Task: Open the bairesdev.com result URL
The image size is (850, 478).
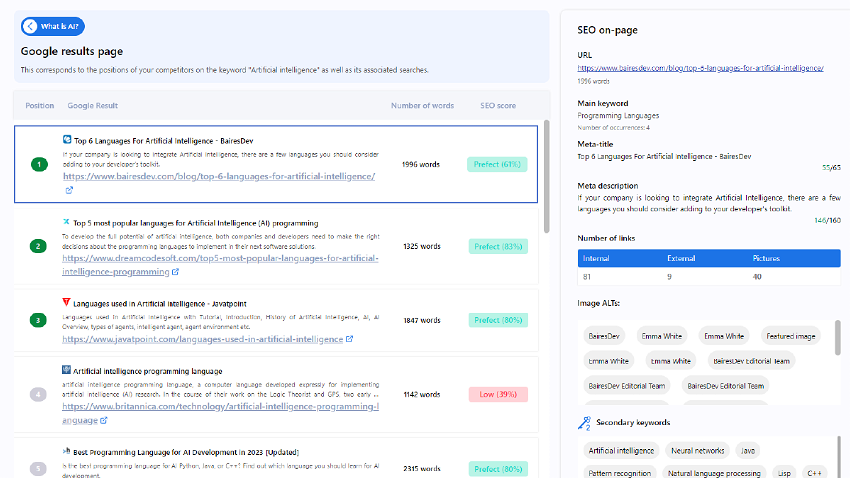Action: (219, 176)
